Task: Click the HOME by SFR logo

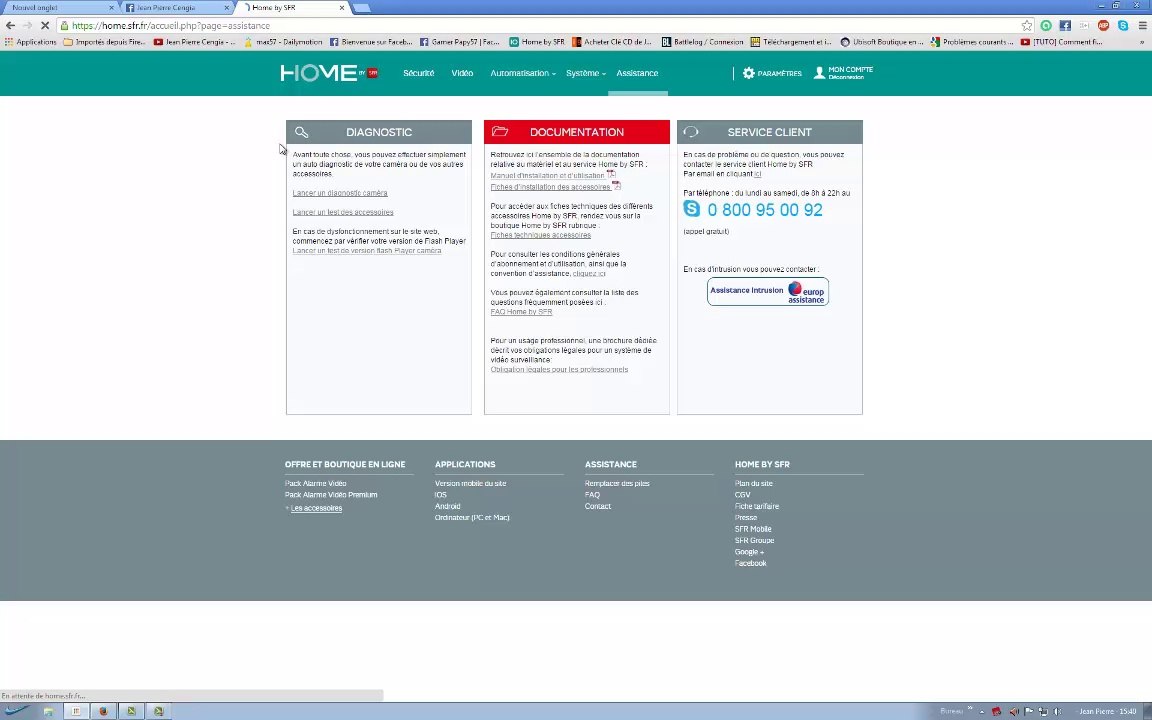Action: pos(328,73)
